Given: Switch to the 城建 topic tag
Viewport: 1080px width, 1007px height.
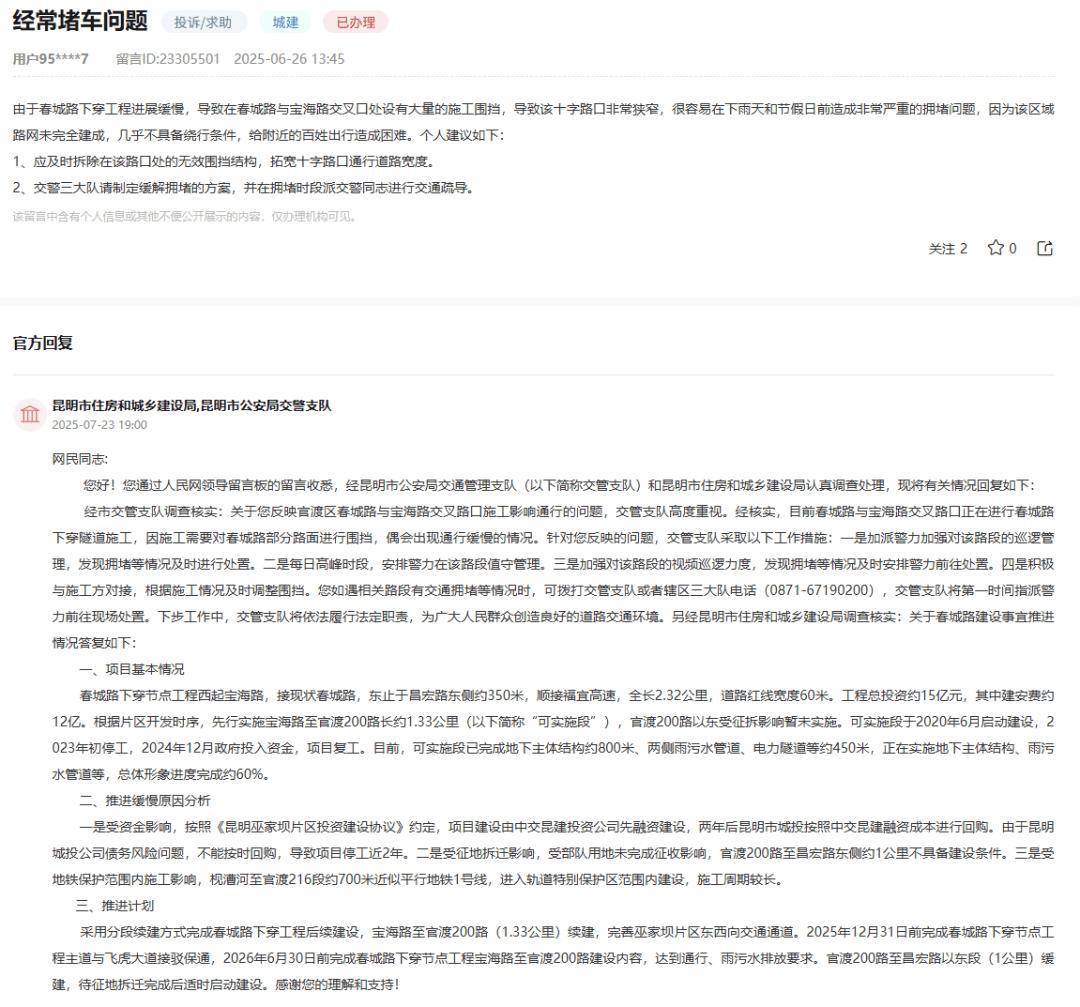Looking at the screenshot, I should pos(284,21).
